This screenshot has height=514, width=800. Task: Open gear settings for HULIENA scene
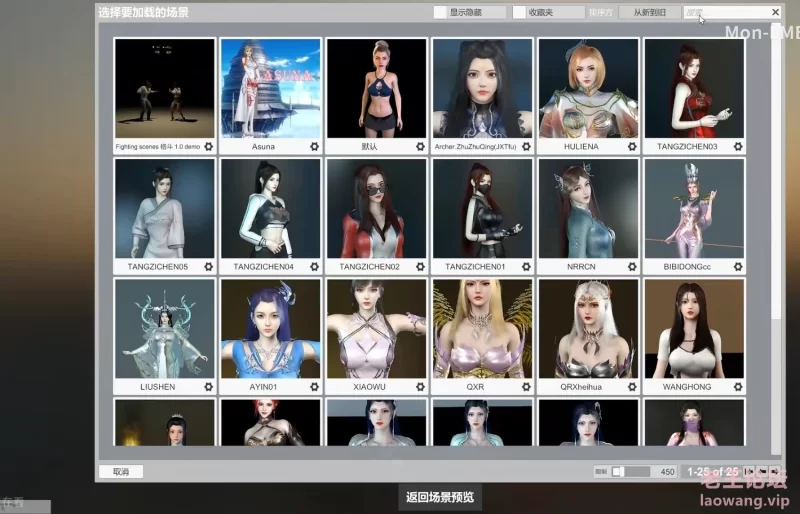[x=632, y=146]
